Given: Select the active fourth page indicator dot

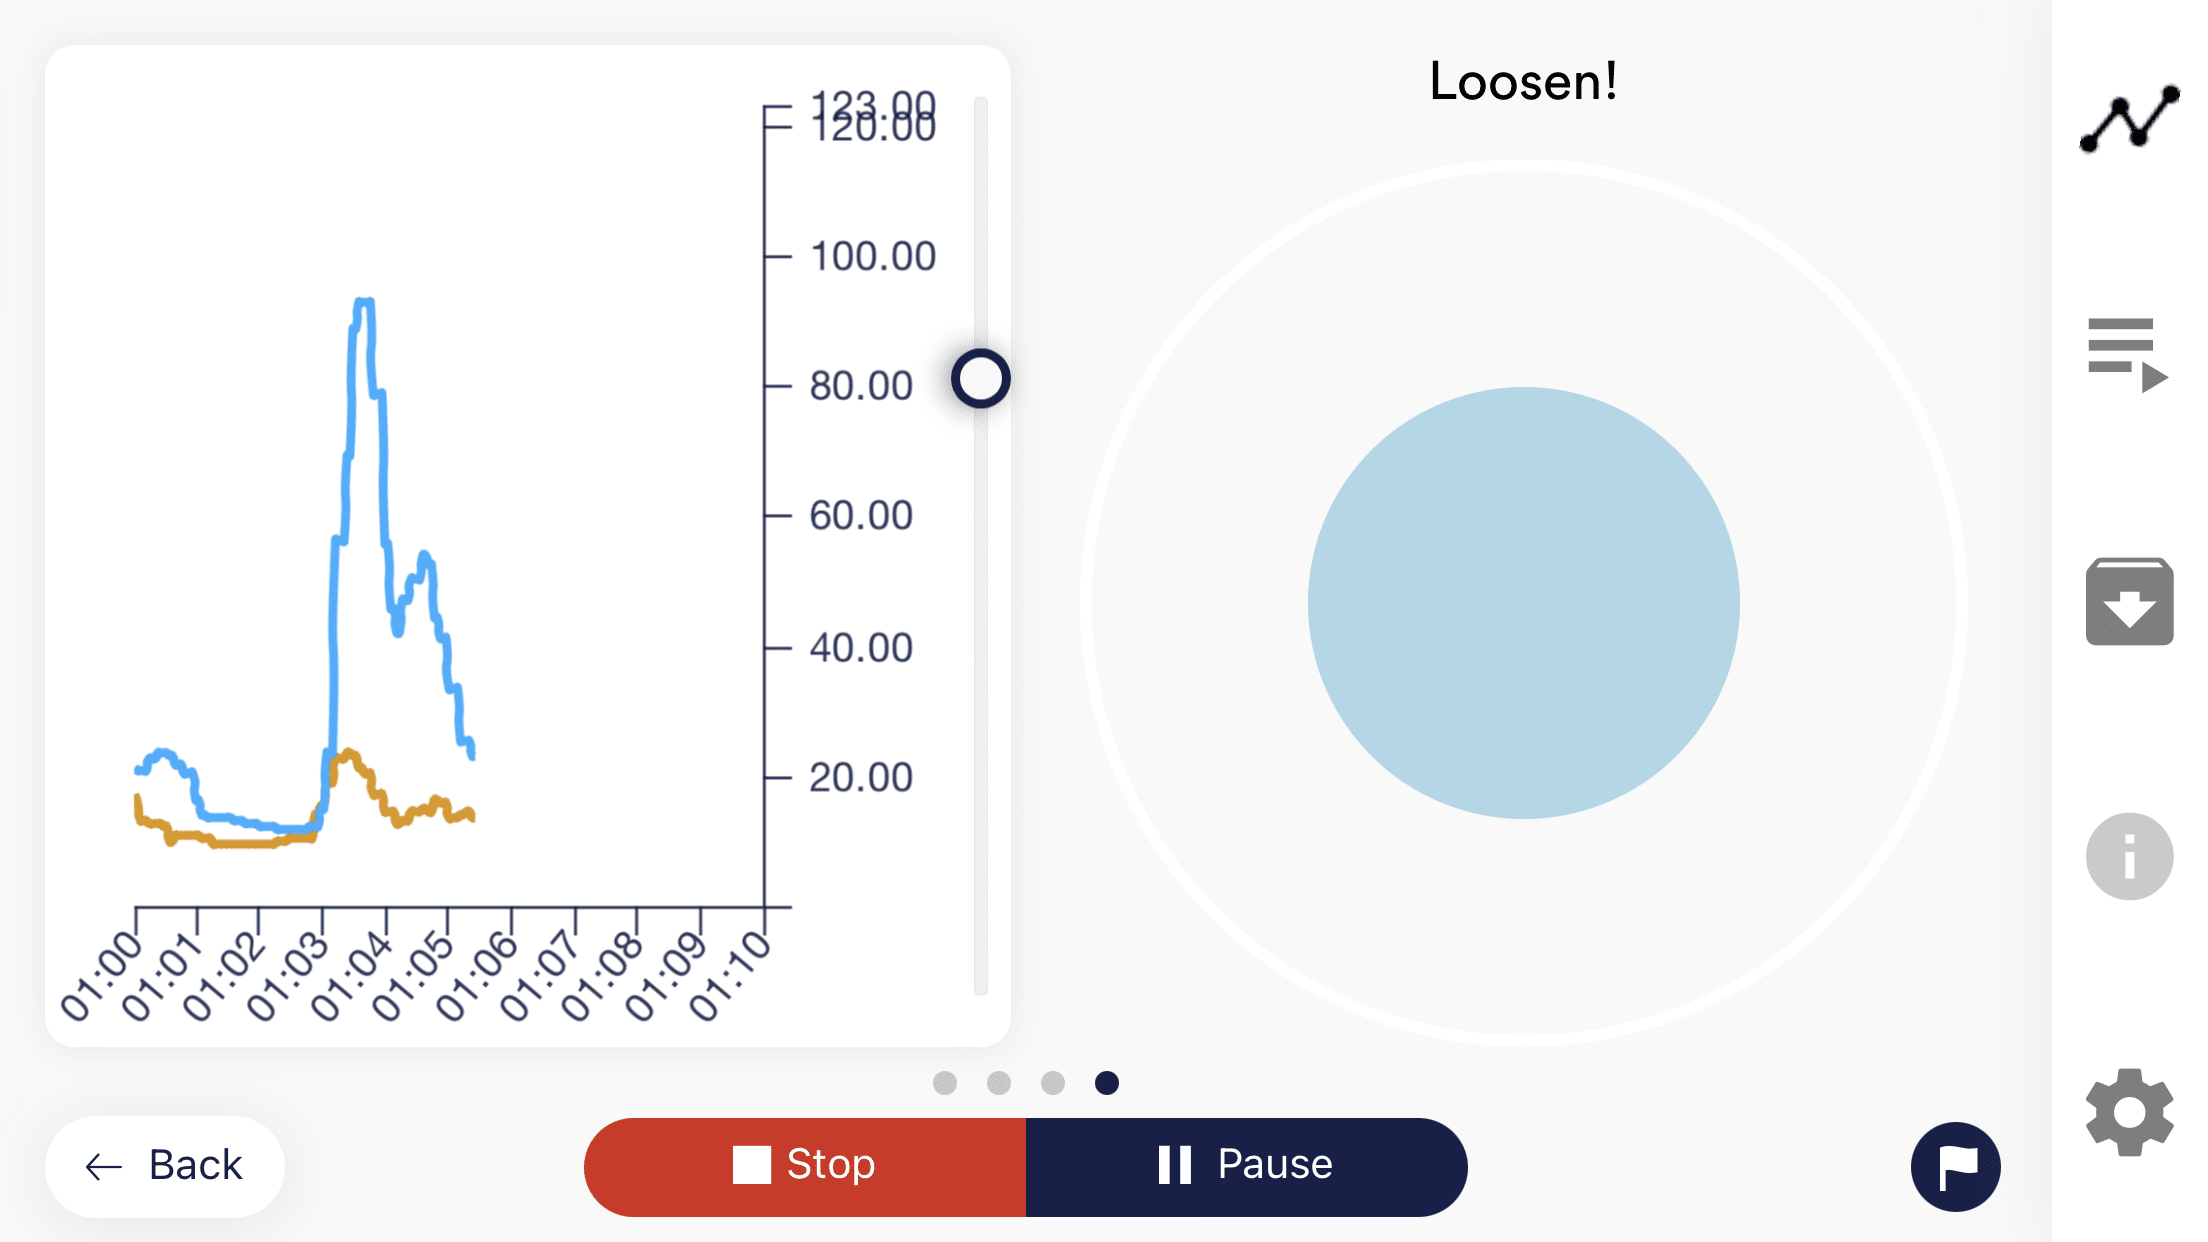Looking at the screenshot, I should tap(1106, 1082).
